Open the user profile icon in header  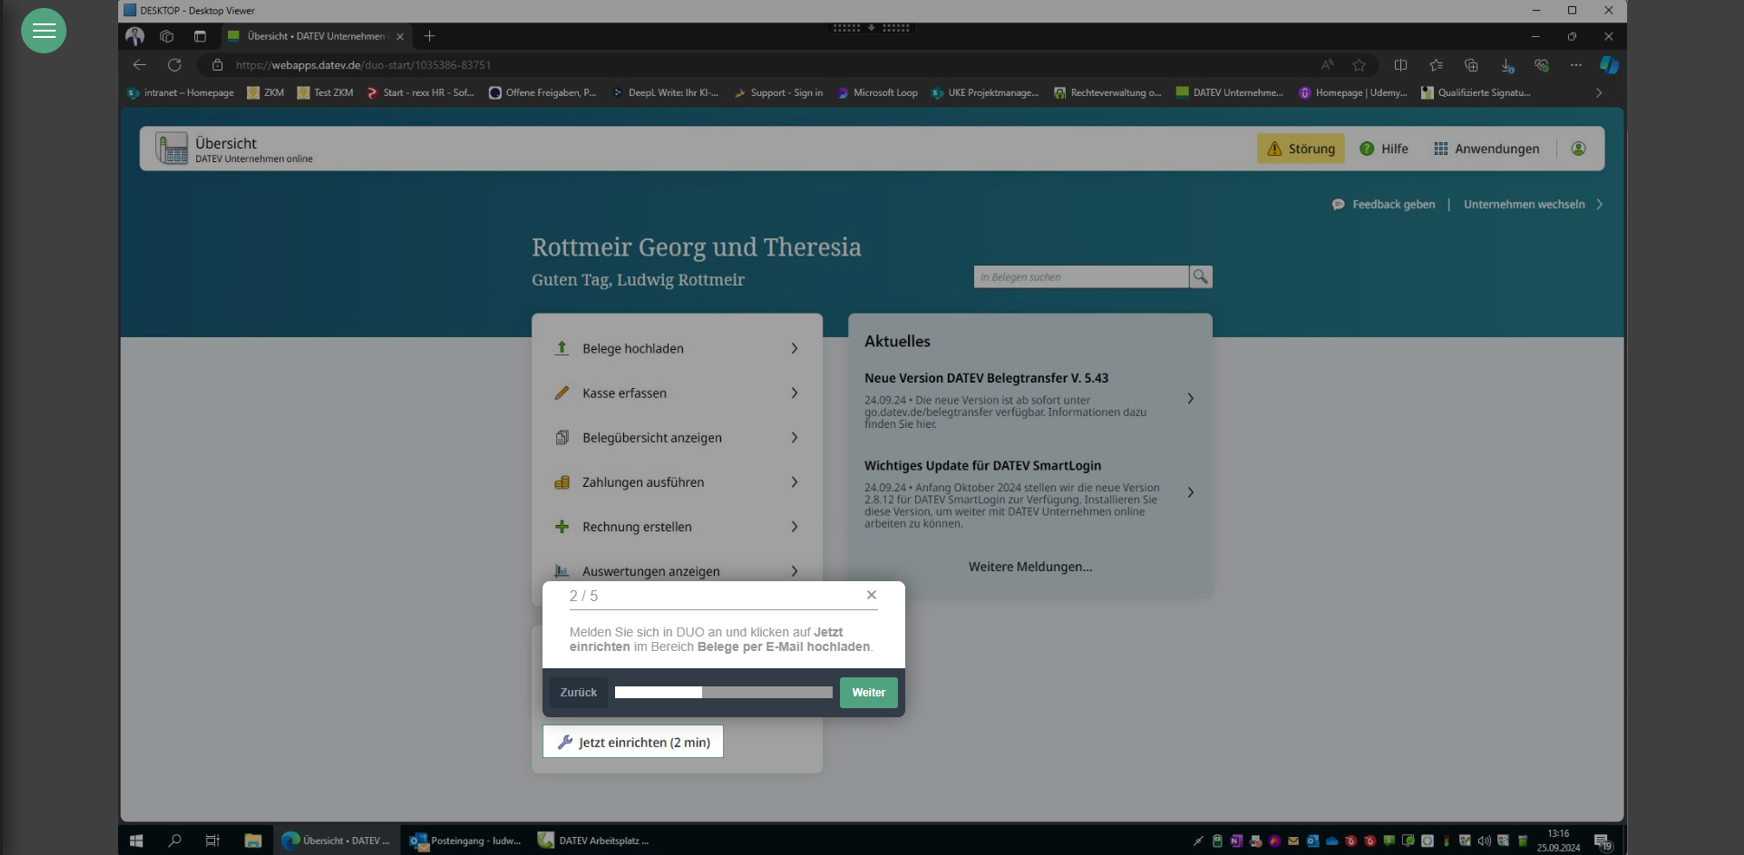(1578, 149)
